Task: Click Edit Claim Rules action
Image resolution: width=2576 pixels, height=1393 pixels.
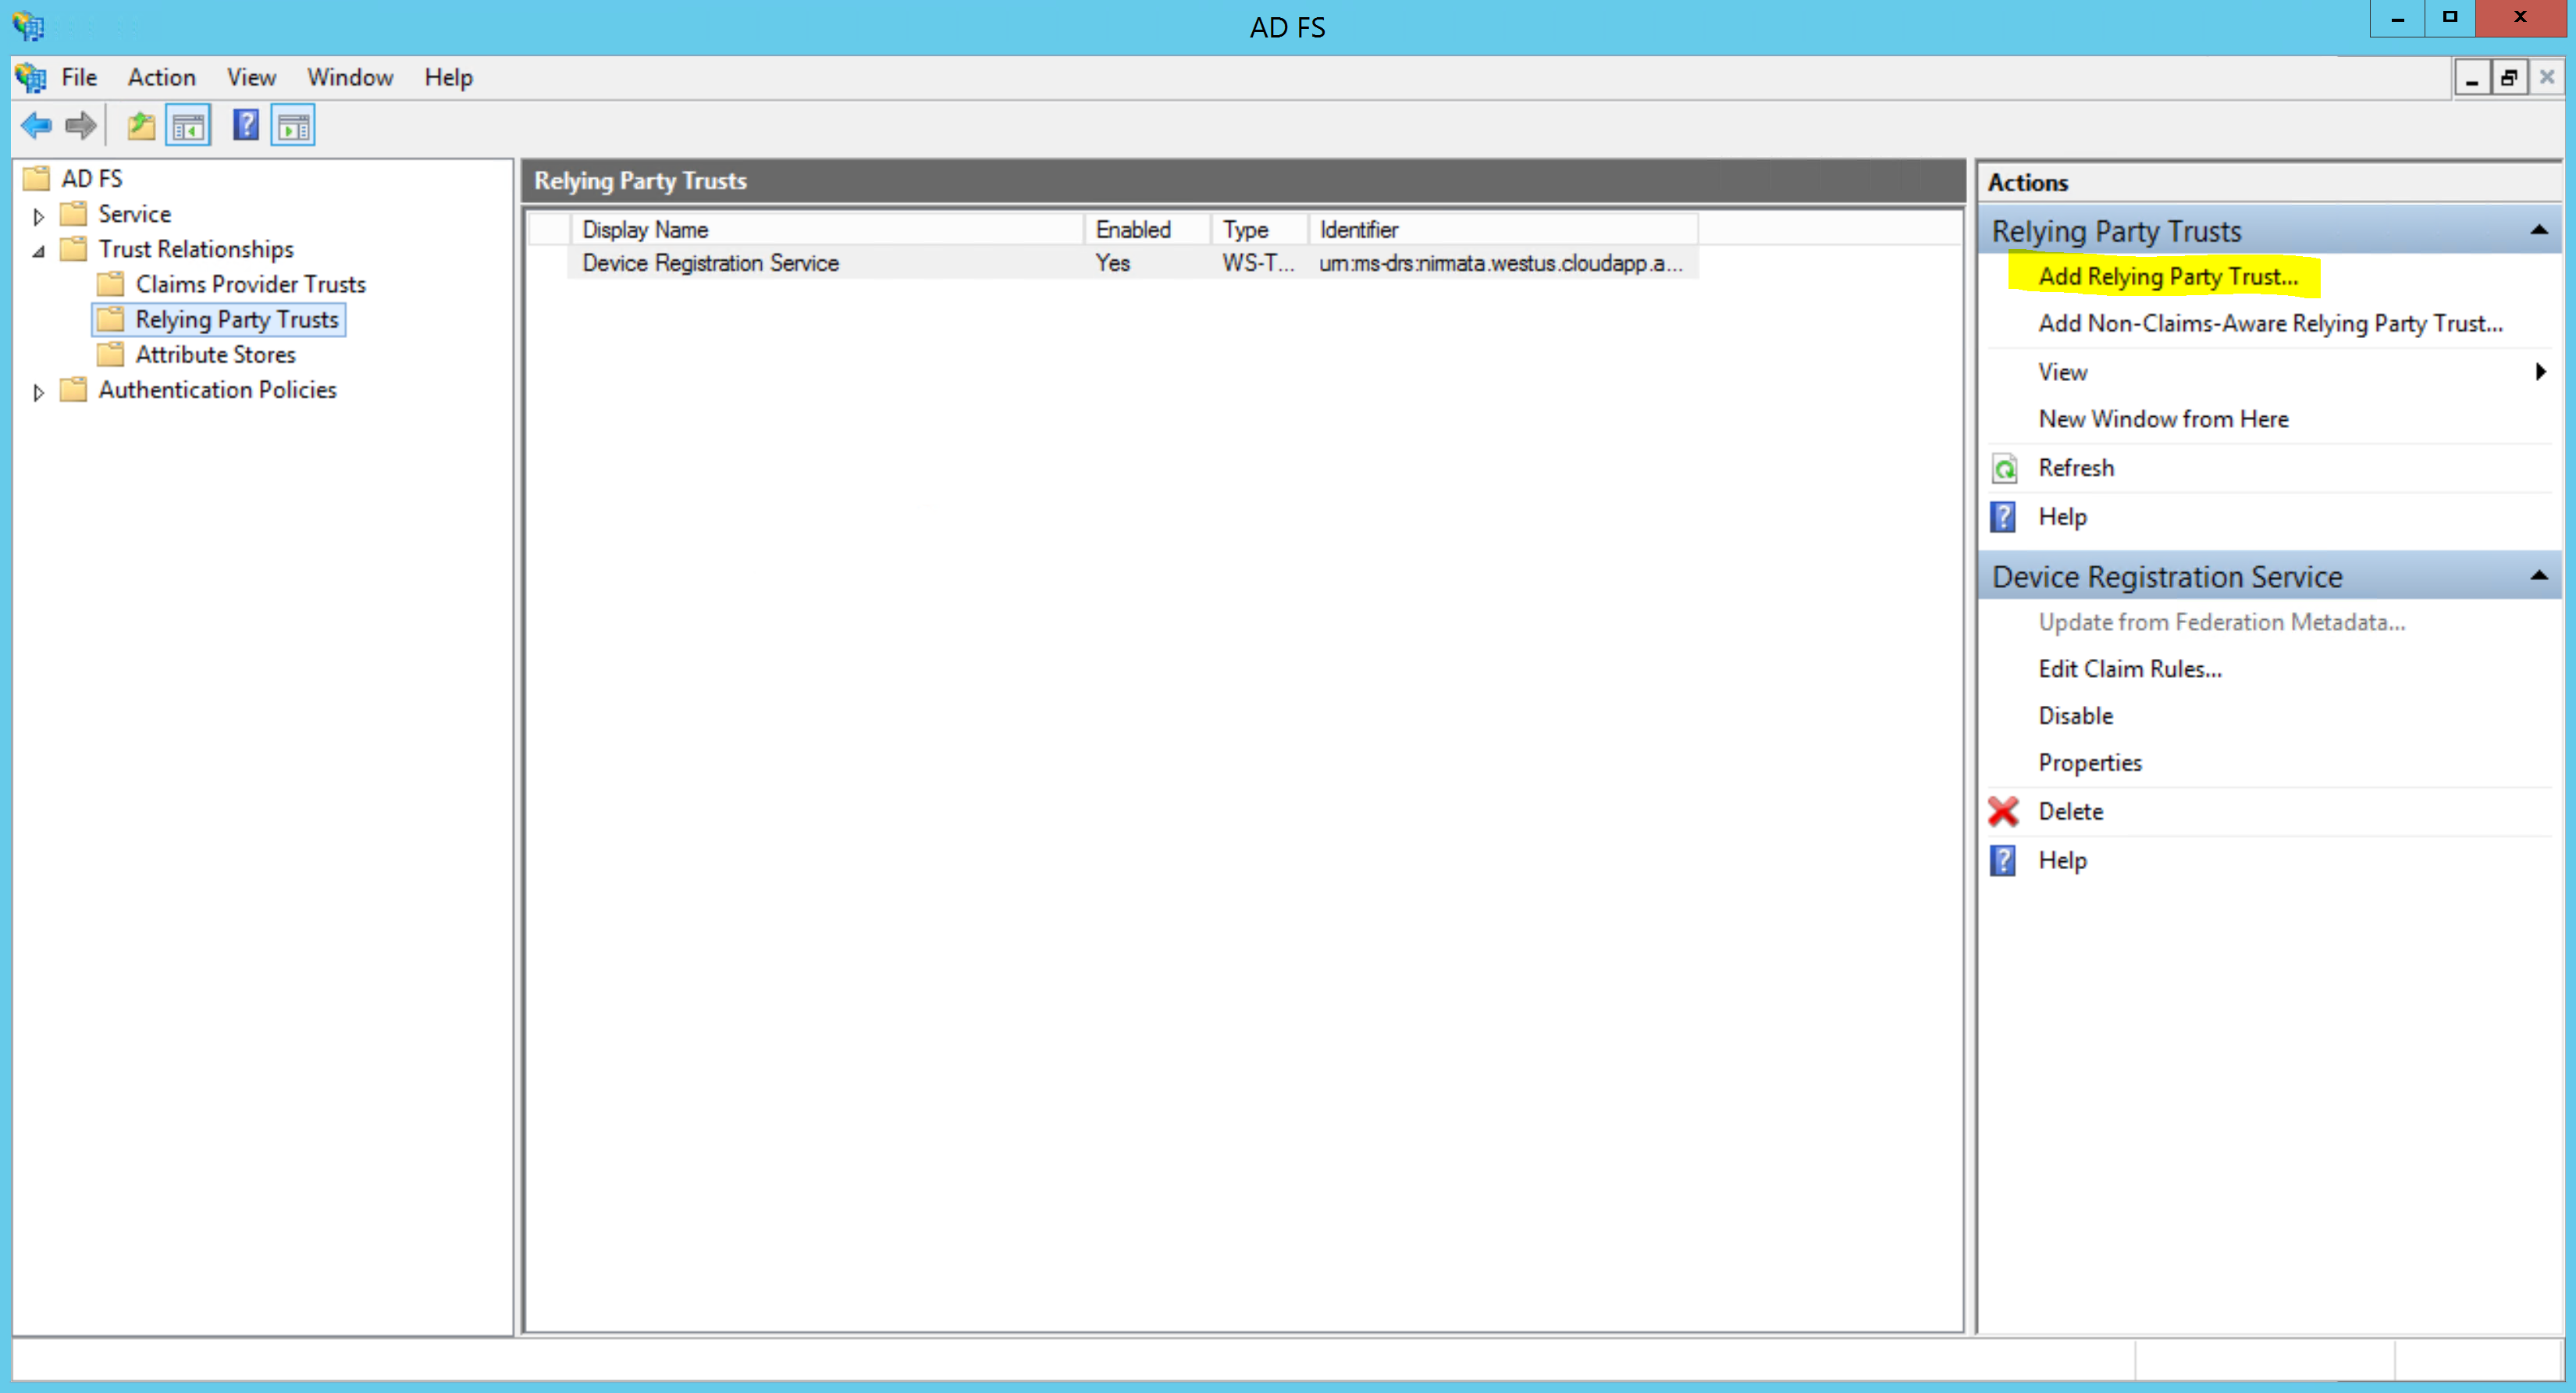Action: 2130,669
